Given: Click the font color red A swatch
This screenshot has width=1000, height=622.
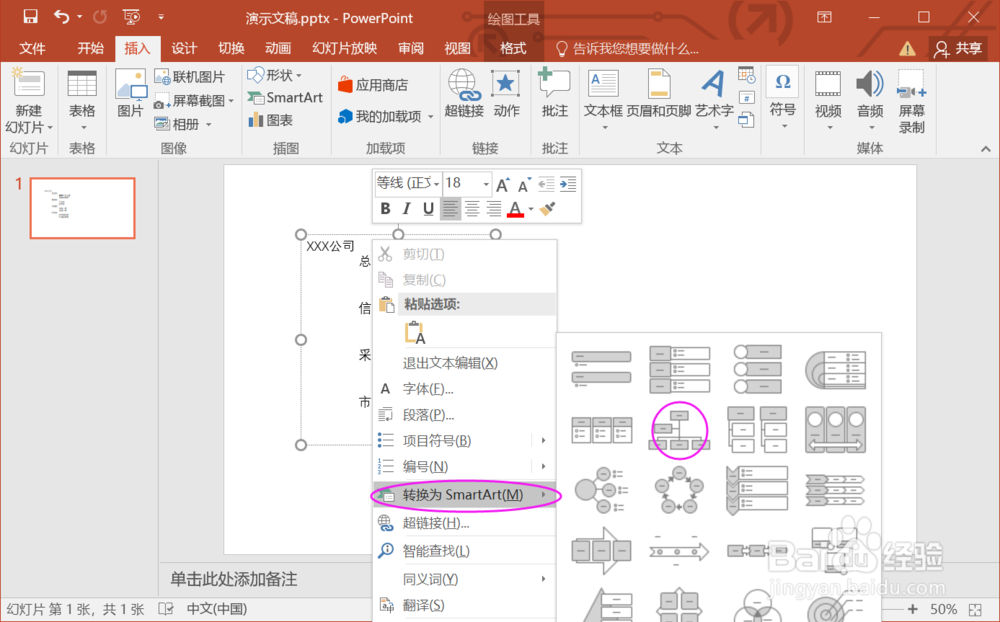Looking at the screenshot, I should pos(515,209).
